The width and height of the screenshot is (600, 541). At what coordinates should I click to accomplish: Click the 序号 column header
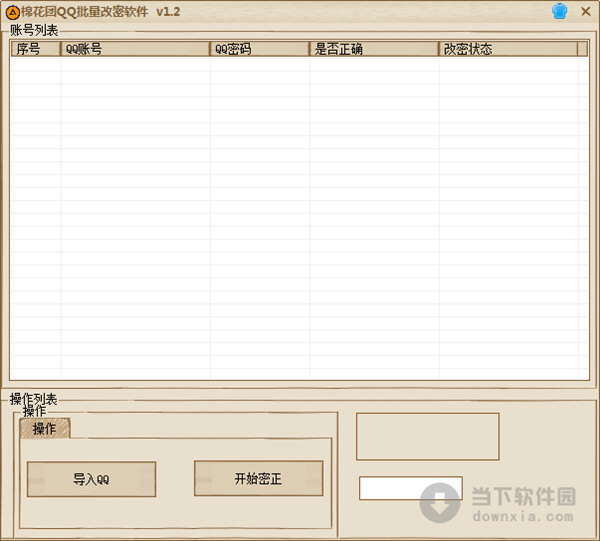click(36, 49)
